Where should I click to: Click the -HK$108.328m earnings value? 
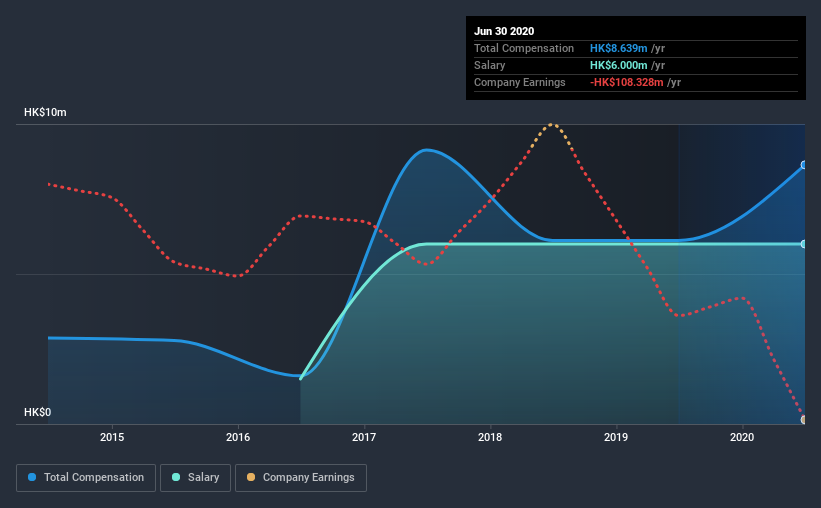(x=627, y=82)
